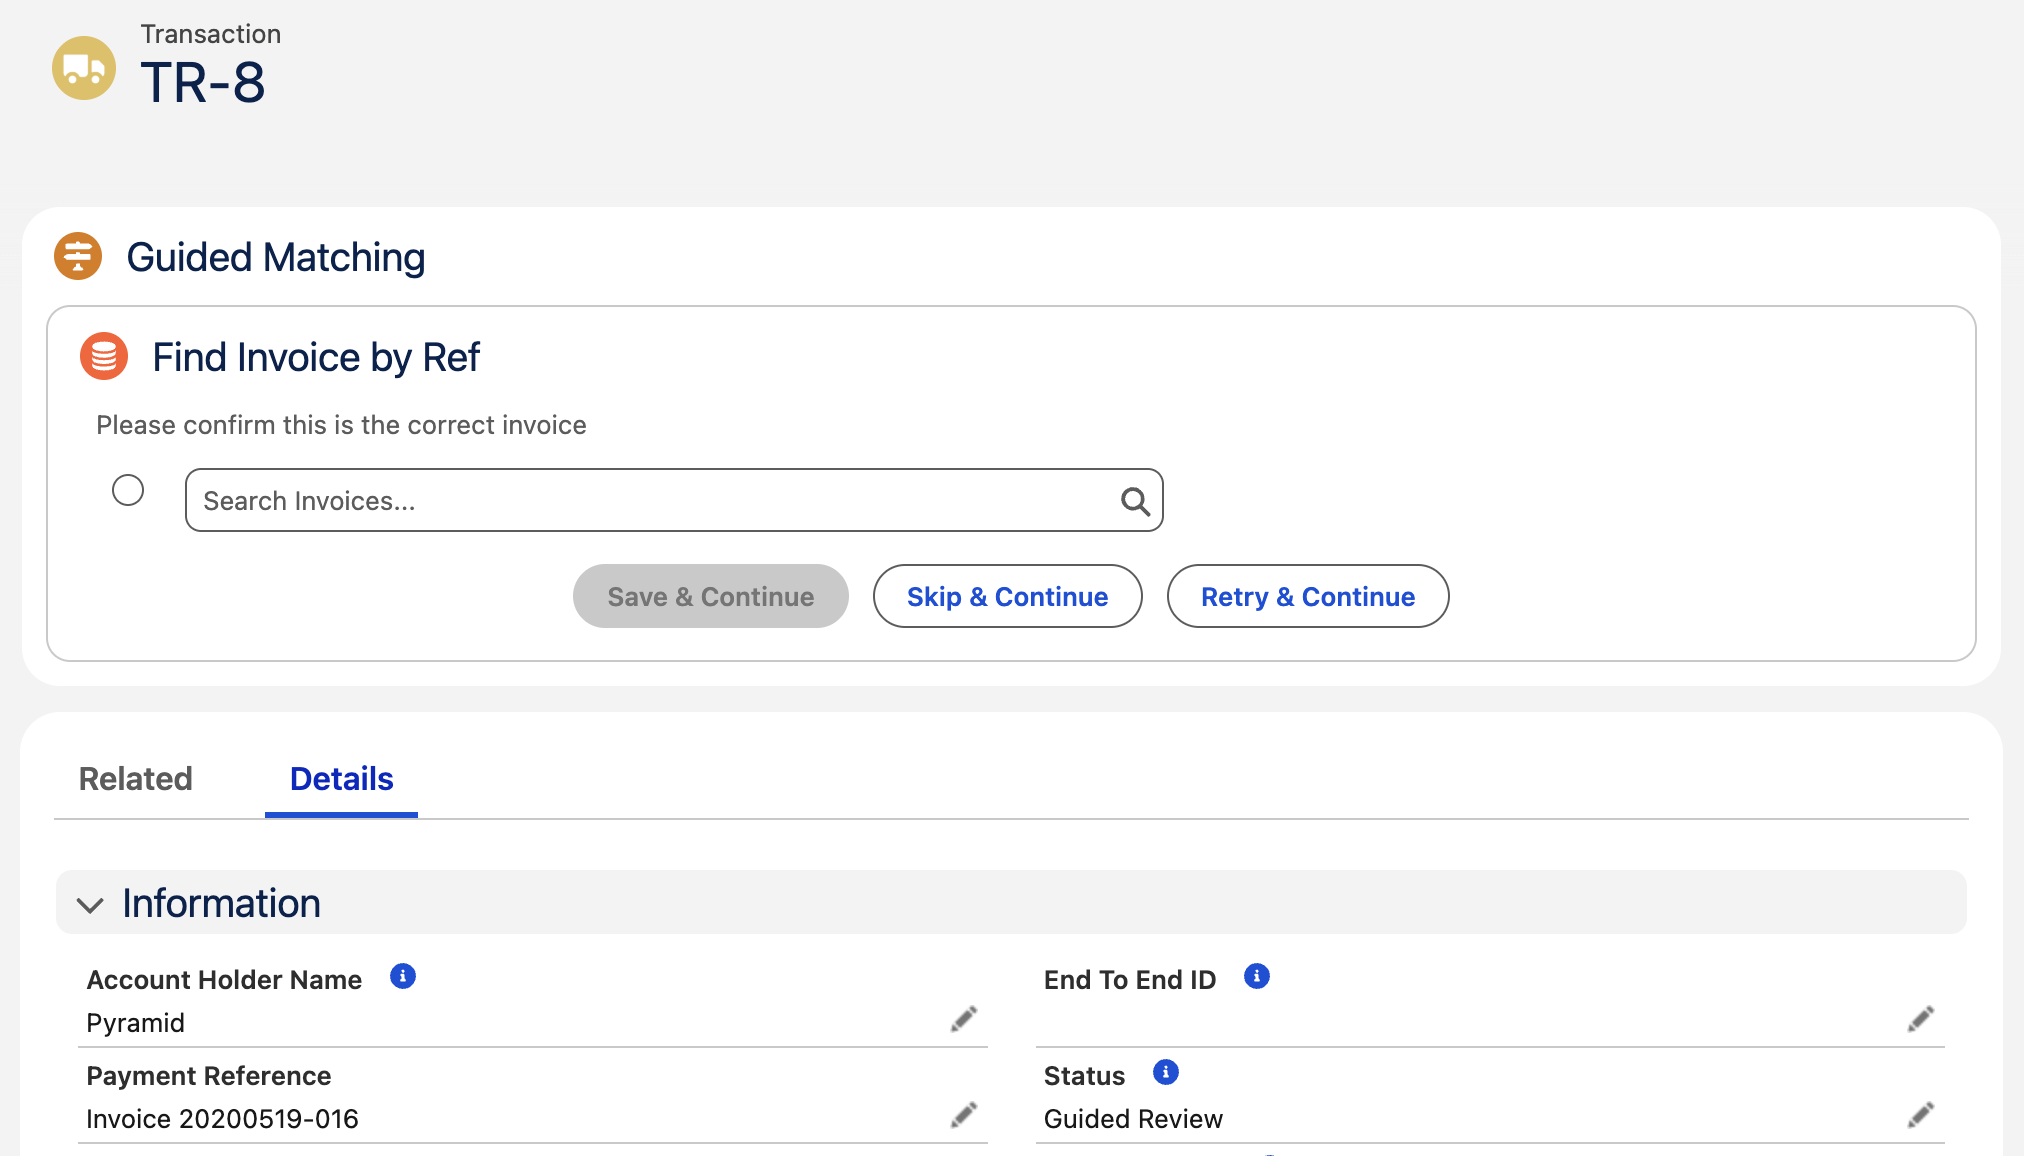Screen dimensions: 2024x1156
Task: Select the Details tab
Action: (342, 779)
